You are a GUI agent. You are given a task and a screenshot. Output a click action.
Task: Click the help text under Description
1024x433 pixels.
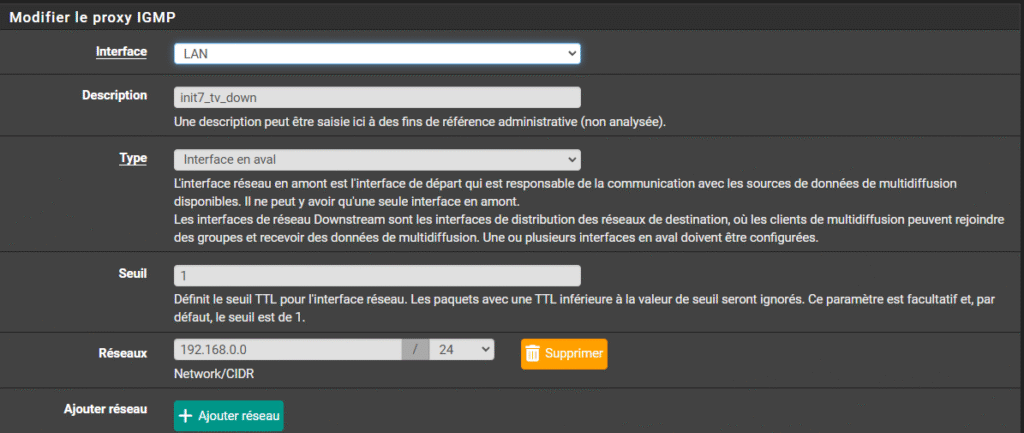pyautogui.click(x=420, y=122)
